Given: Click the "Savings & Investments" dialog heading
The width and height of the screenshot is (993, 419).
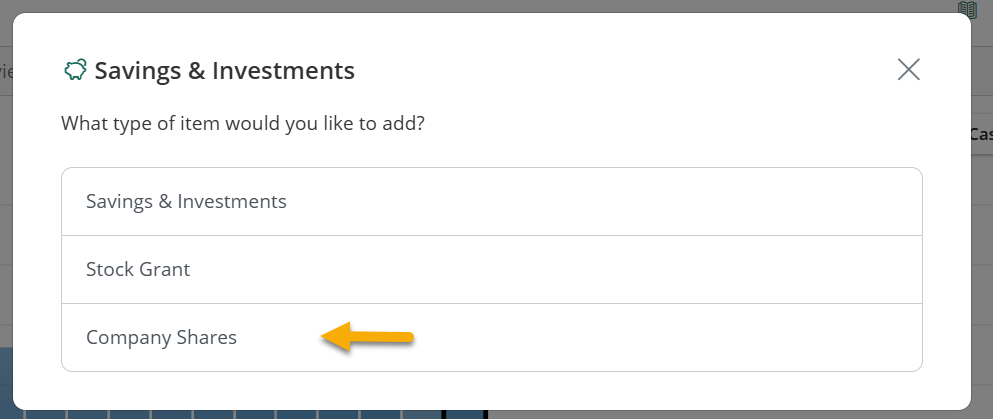Looking at the screenshot, I should (x=225, y=70).
